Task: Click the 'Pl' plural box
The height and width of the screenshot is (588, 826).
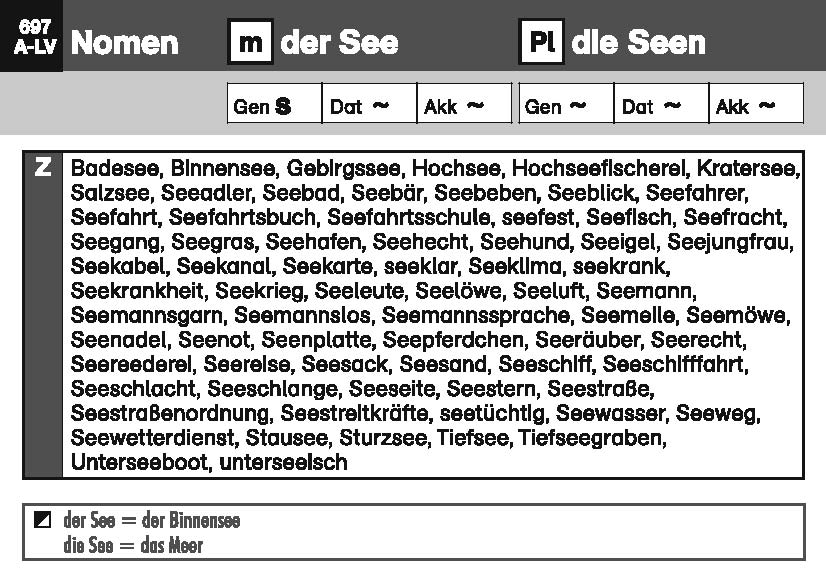Action: point(541,43)
